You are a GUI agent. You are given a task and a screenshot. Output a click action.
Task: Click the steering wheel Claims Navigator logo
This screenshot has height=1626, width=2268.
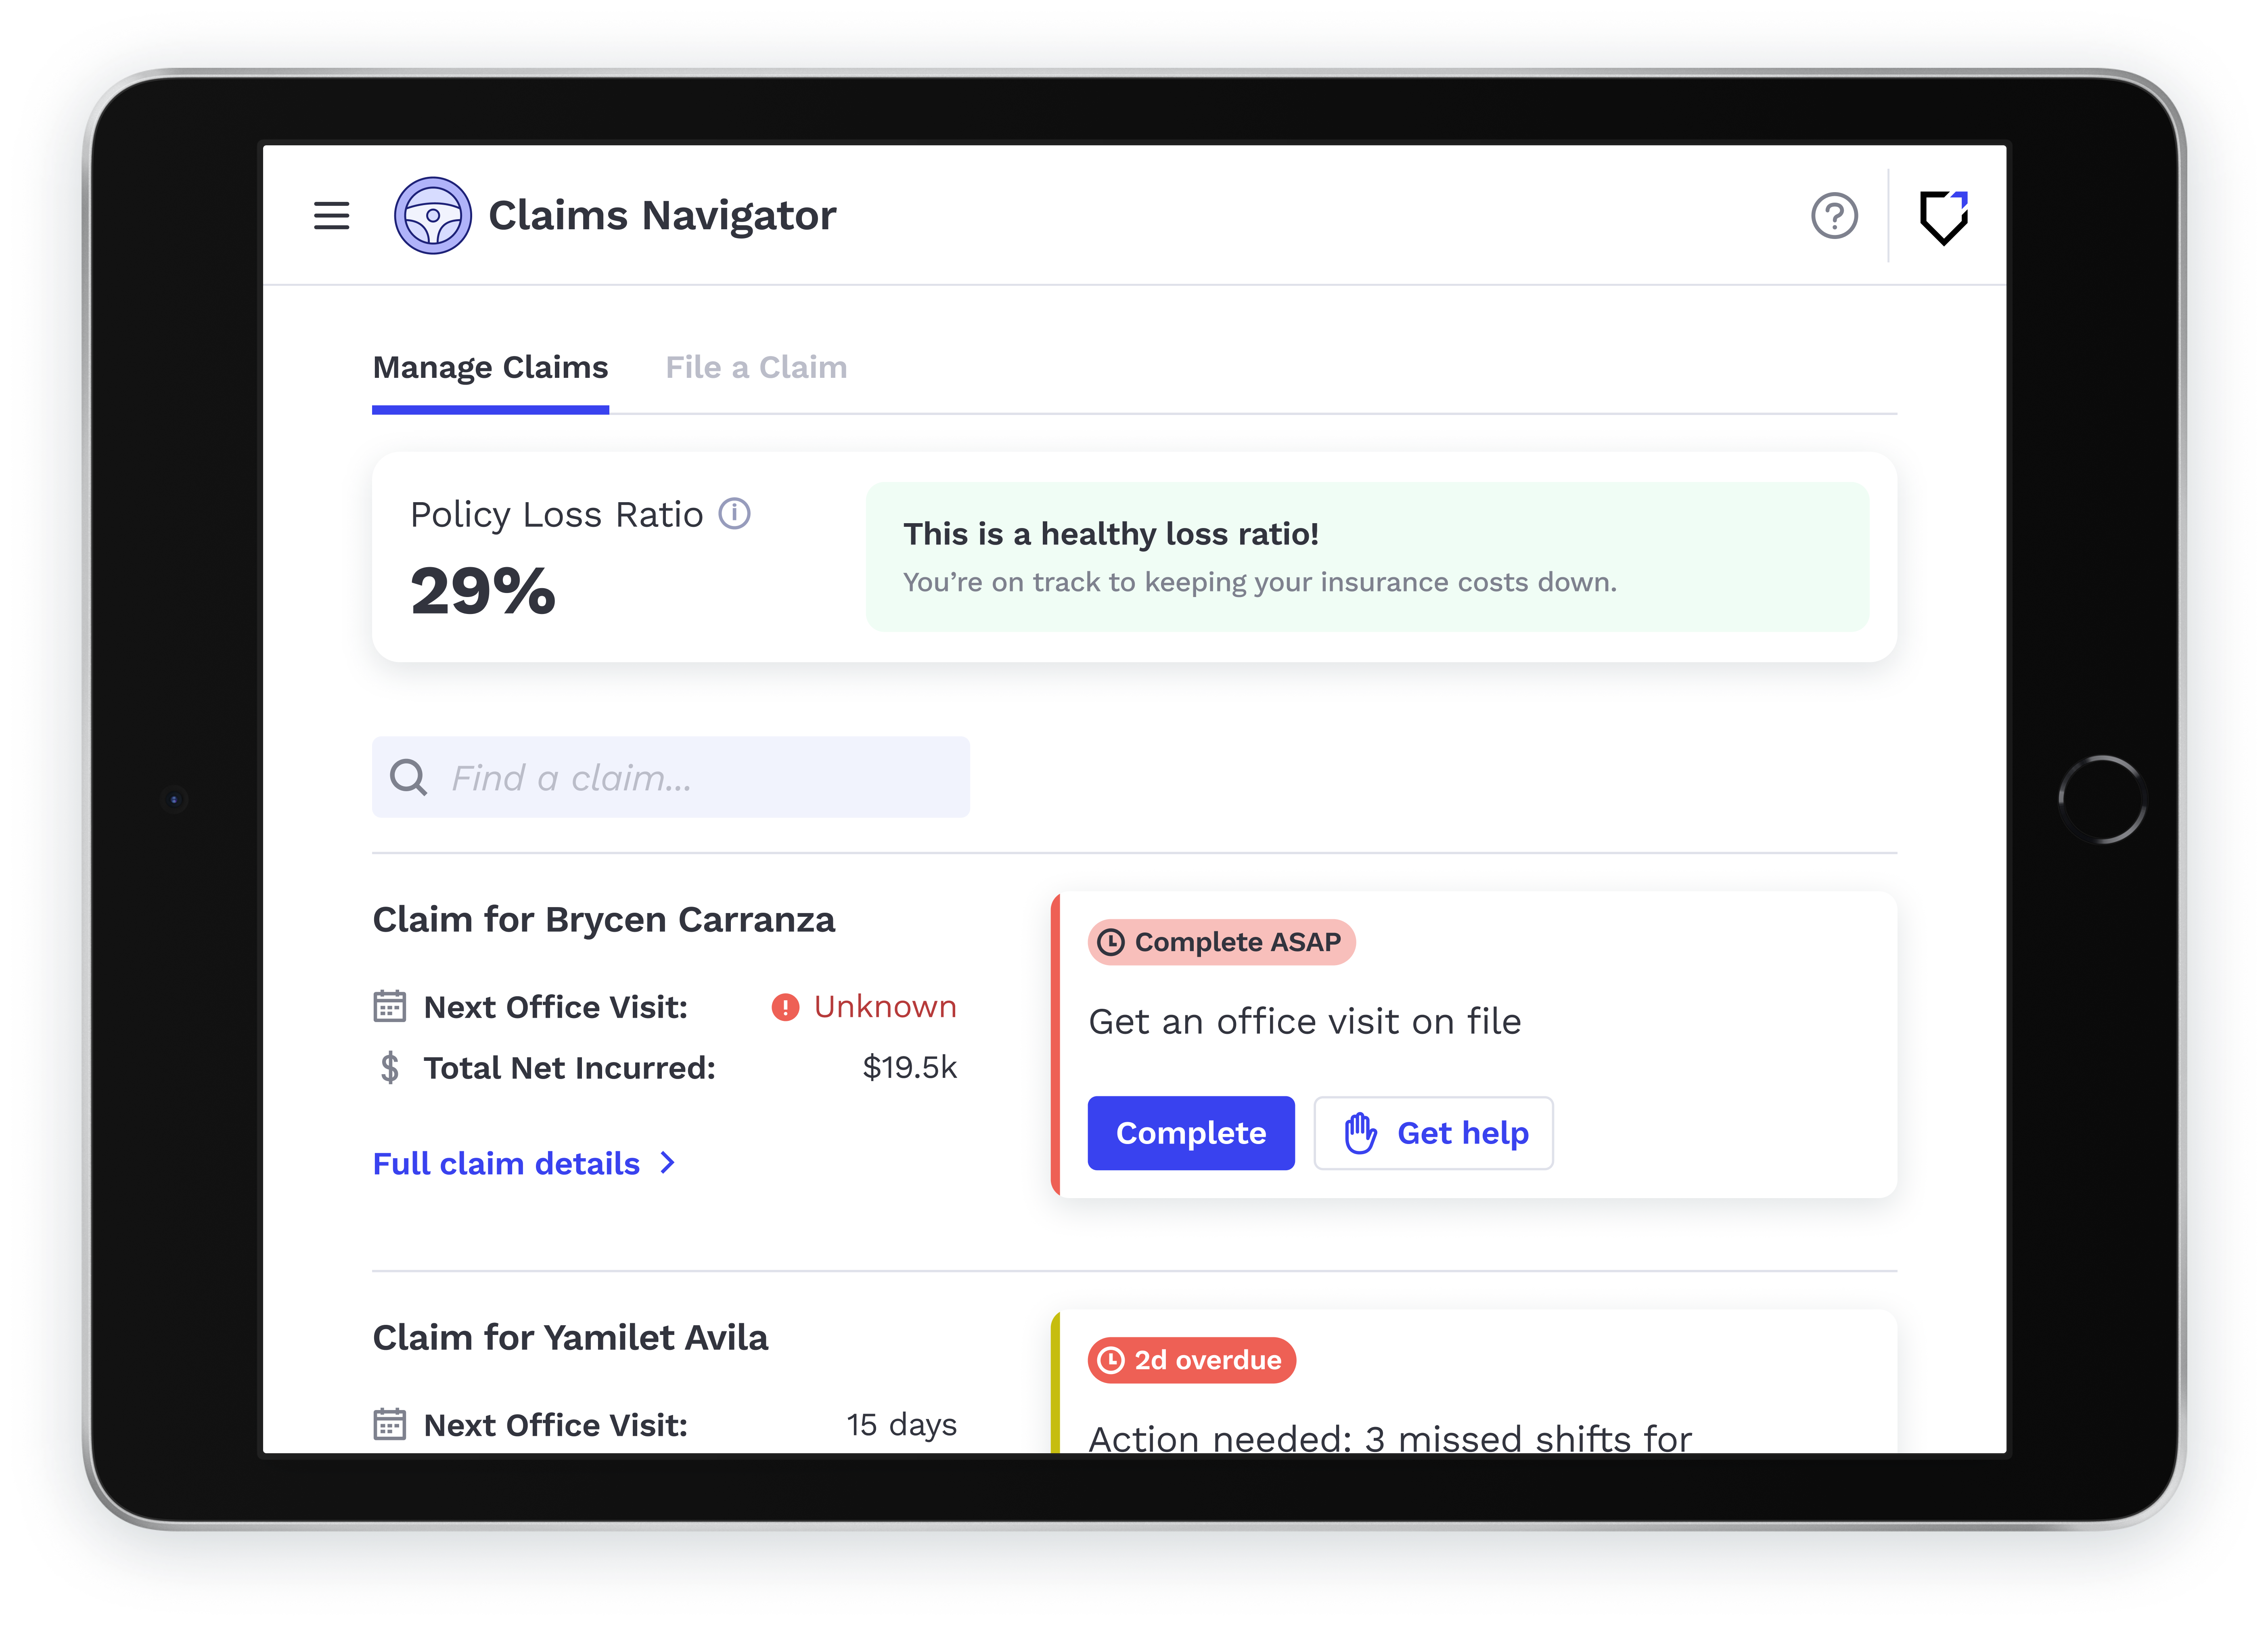tap(433, 215)
